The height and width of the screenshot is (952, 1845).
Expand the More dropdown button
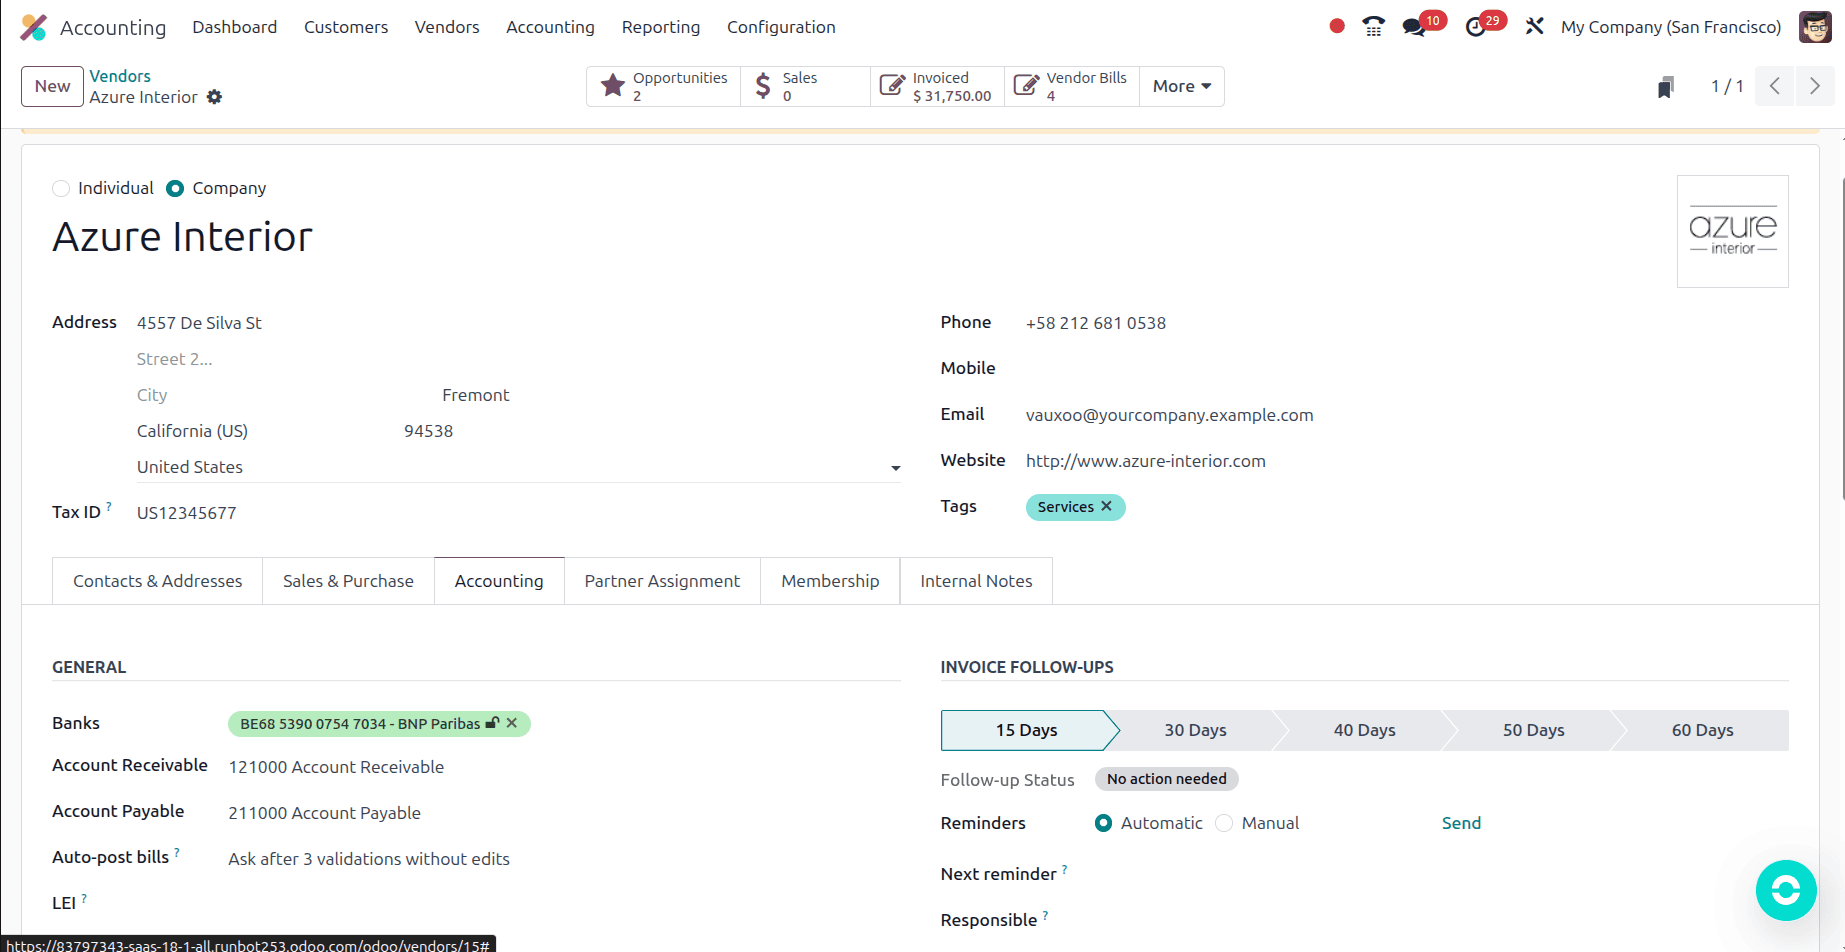click(1182, 86)
